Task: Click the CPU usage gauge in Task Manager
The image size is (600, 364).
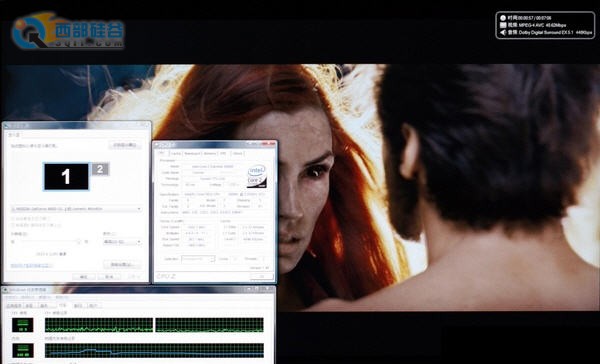Action: pyautogui.click(x=23, y=325)
